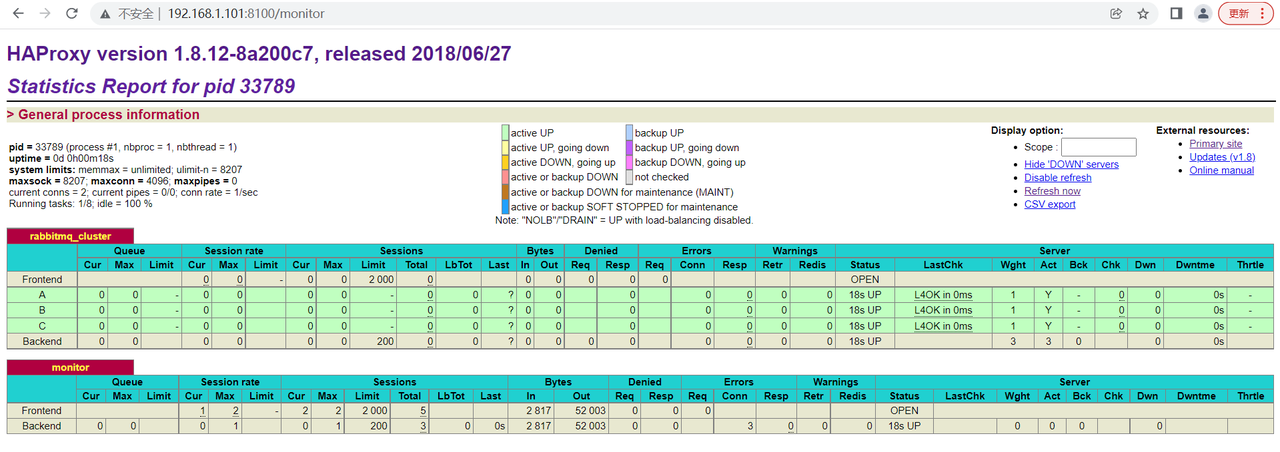This screenshot has height=452, width=1280.
Task: Open the Primary site link
Action: point(1215,144)
